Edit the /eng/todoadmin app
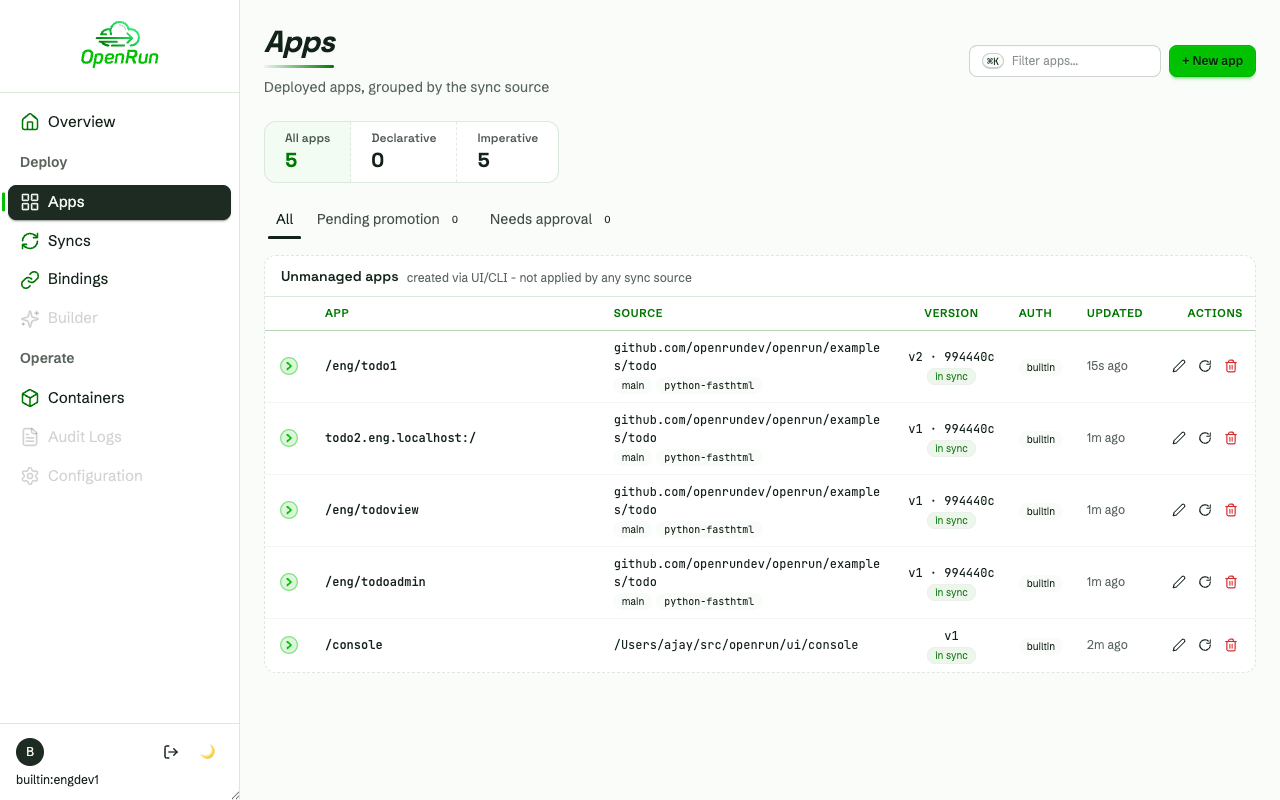This screenshot has height=800, width=1280. tap(1179, 582)
